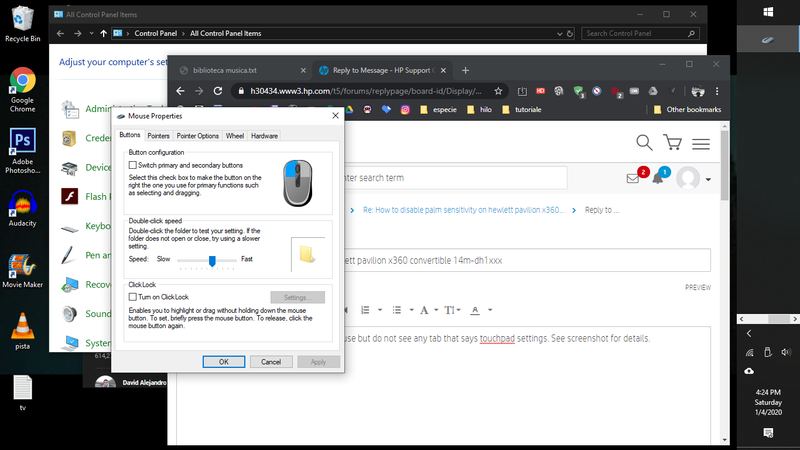Reload the HP Support page in Chrome

click(218, 91)
